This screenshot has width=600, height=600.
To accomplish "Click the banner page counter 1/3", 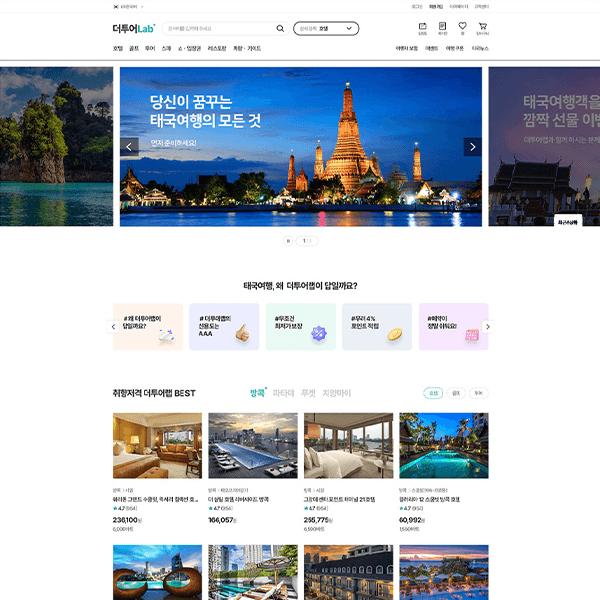I will (307, 241).
